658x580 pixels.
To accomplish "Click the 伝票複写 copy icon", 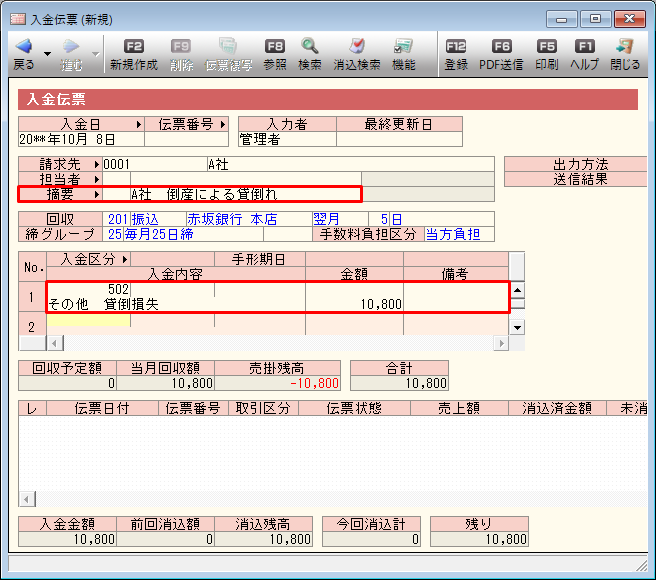I will click(228, 46).
